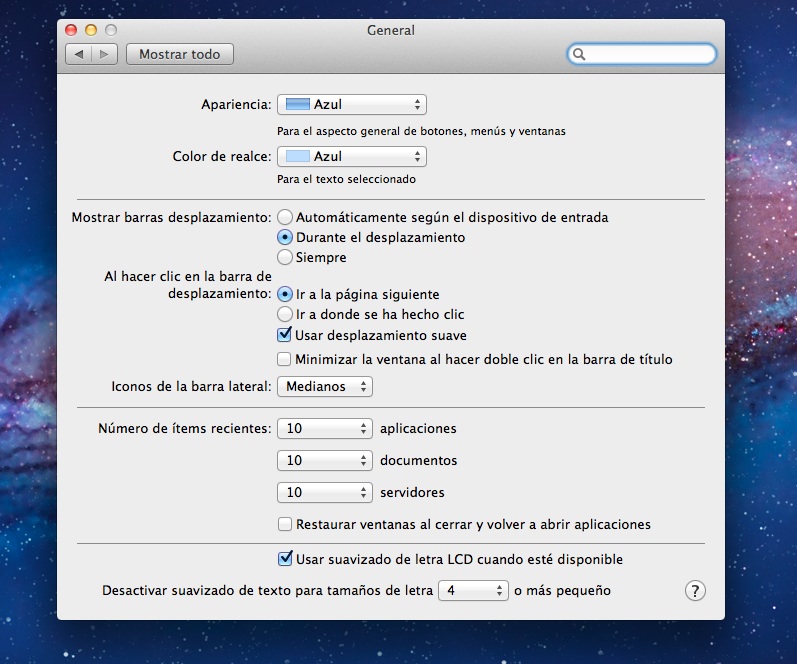Click the yellow minimize window button
The image size is (797, 664).
(91, 31)
